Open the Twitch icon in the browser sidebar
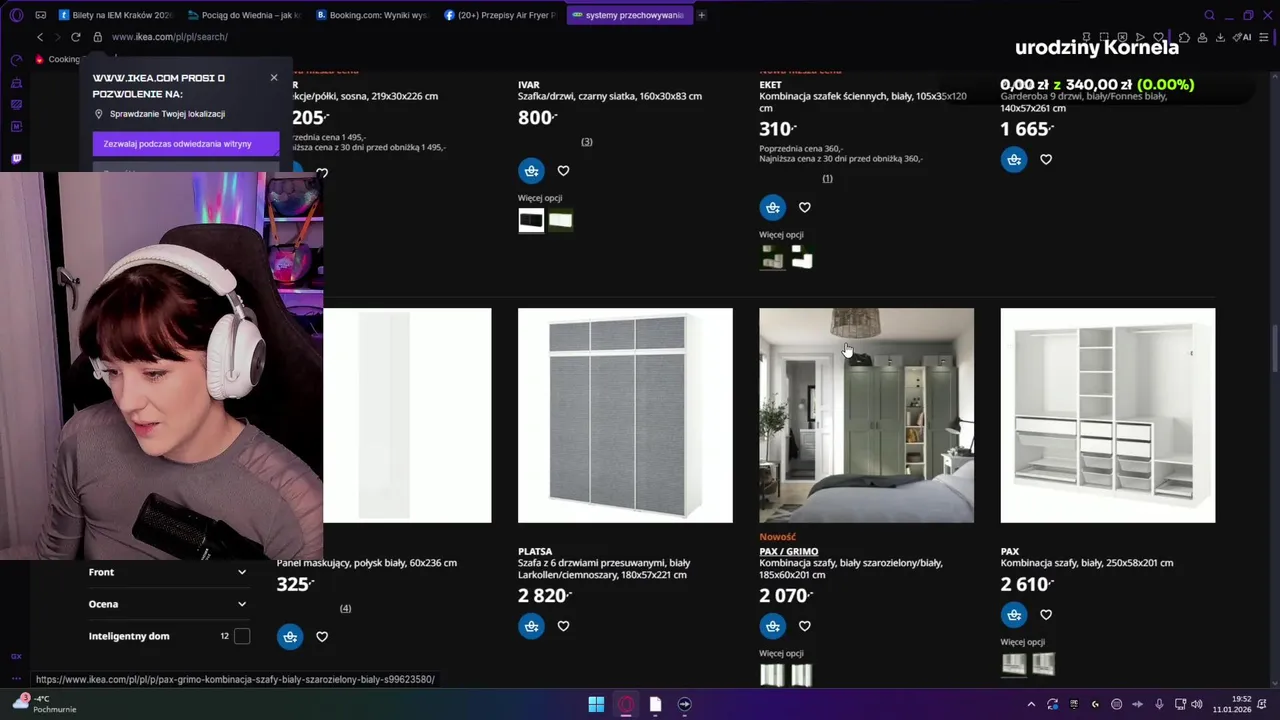 point(16,158)
